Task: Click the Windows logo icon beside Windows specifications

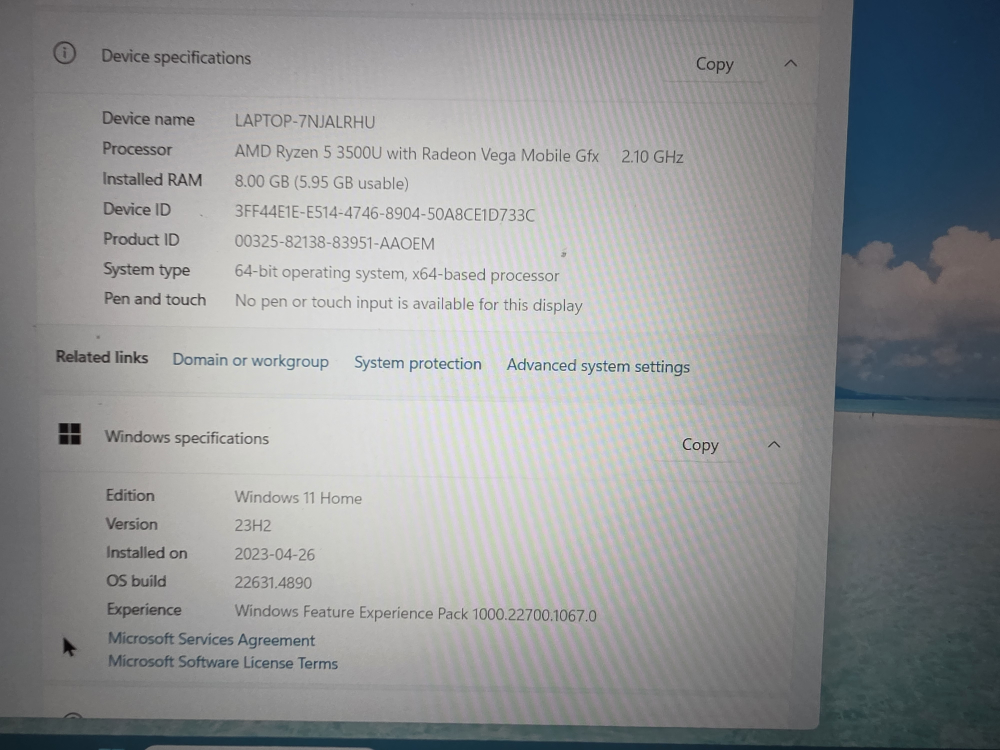Action: coord(70,434)
